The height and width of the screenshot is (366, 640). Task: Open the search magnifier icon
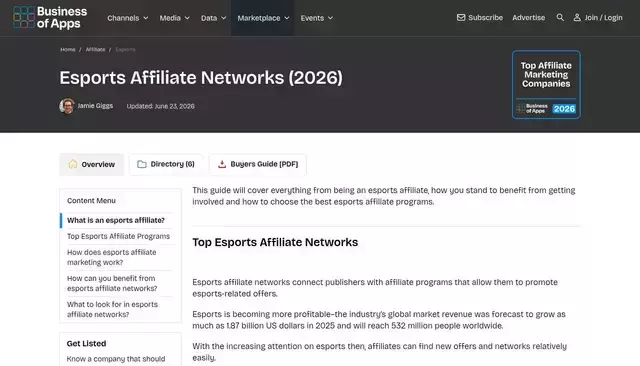(560, 18)
